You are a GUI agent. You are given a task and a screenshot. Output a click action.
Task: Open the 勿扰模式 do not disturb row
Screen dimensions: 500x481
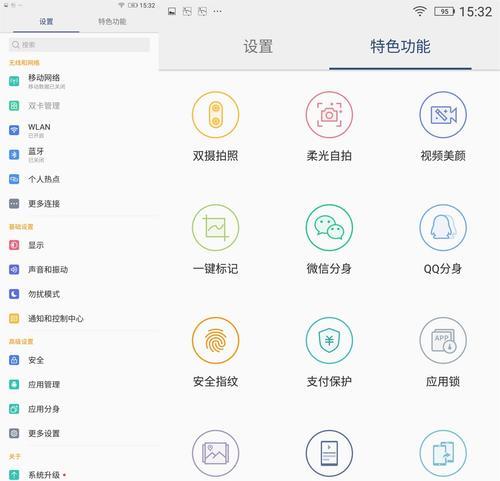[x=79, y=294]
